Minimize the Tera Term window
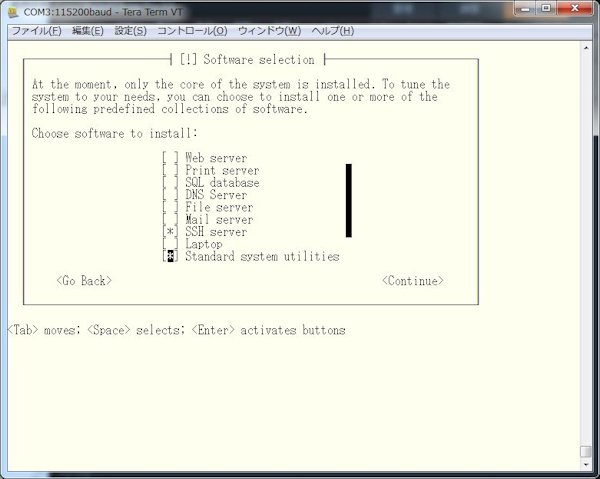This screenshot has width=600, height=479. pos(526,9)
